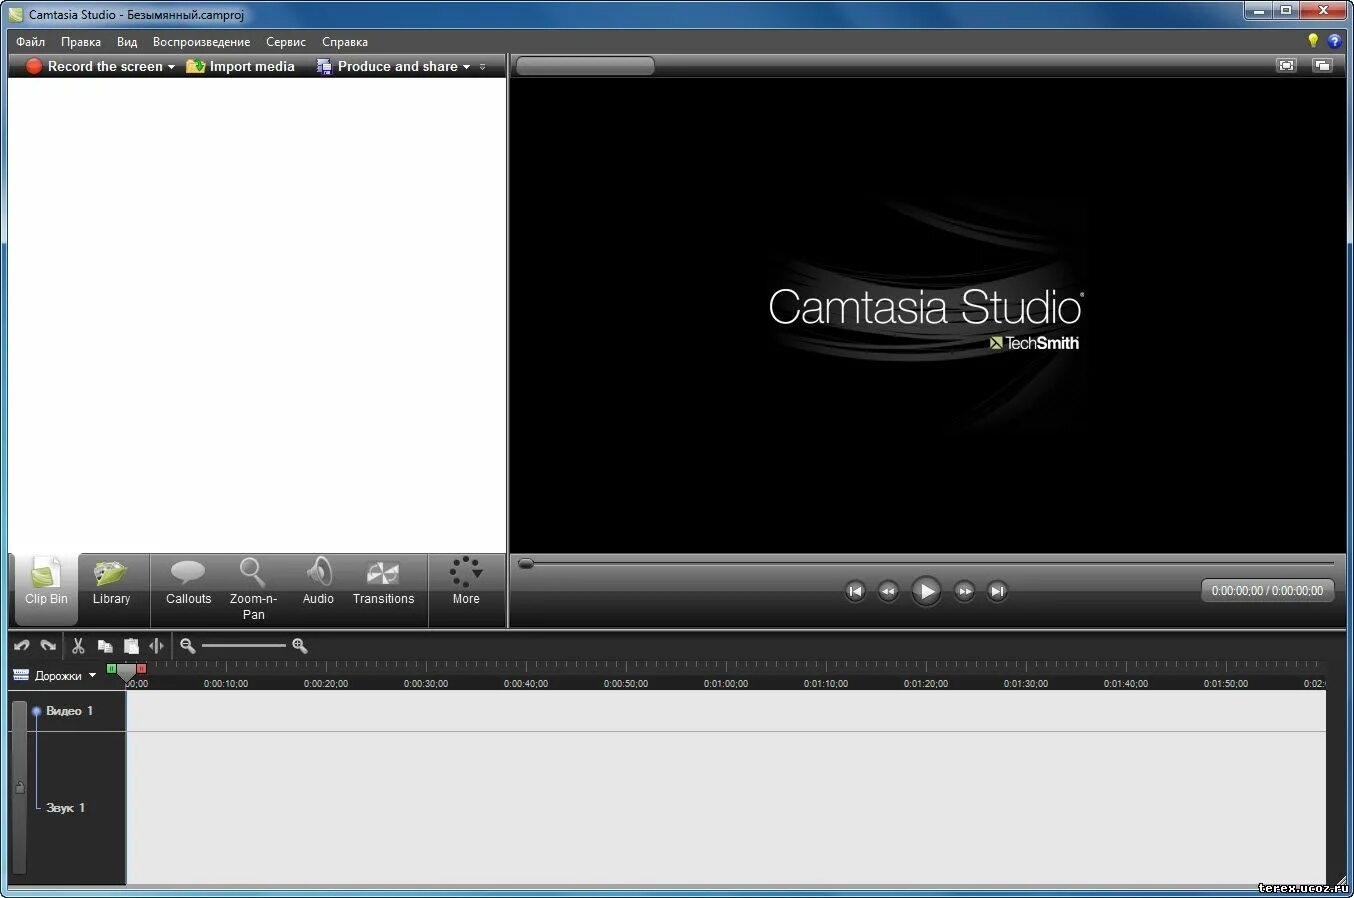Click the red selection end marker

click(x=141, y=668)
